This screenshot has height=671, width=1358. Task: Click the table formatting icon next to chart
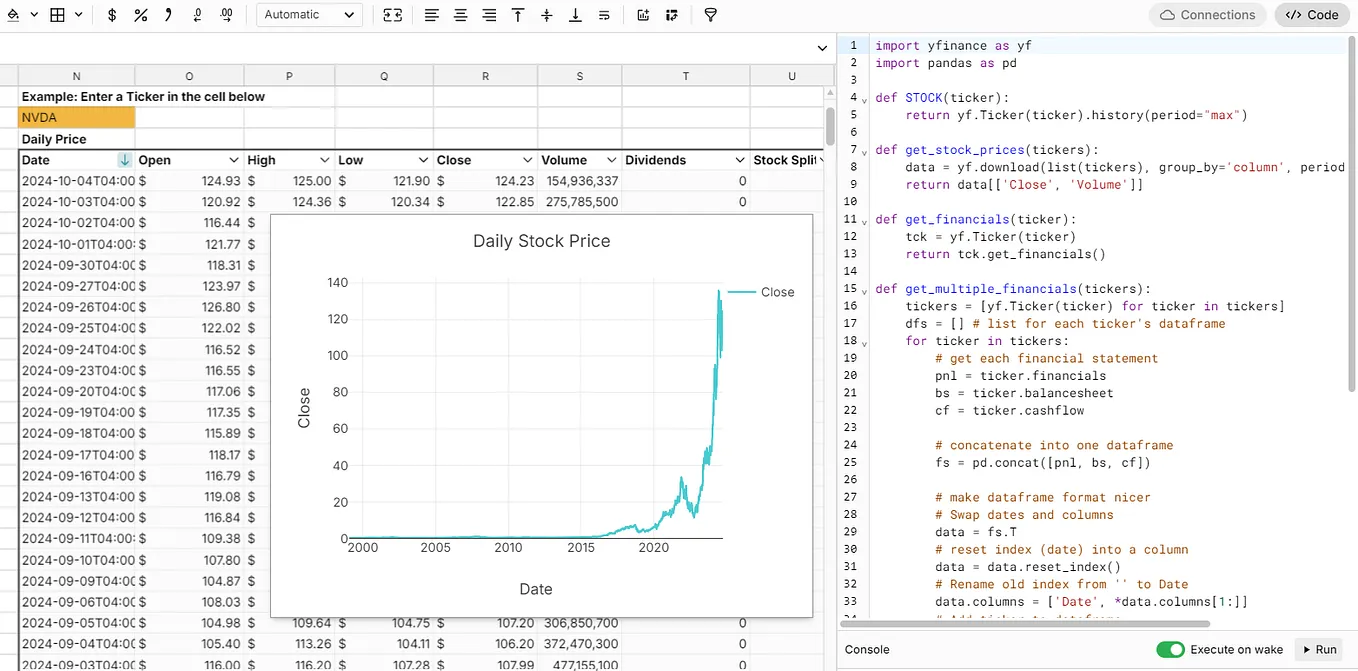click(671, 15)
